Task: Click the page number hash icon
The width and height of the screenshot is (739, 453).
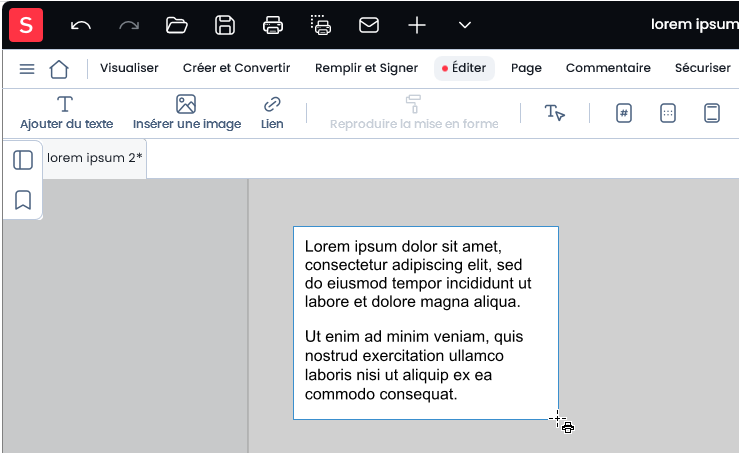Action: pos(624,113)
